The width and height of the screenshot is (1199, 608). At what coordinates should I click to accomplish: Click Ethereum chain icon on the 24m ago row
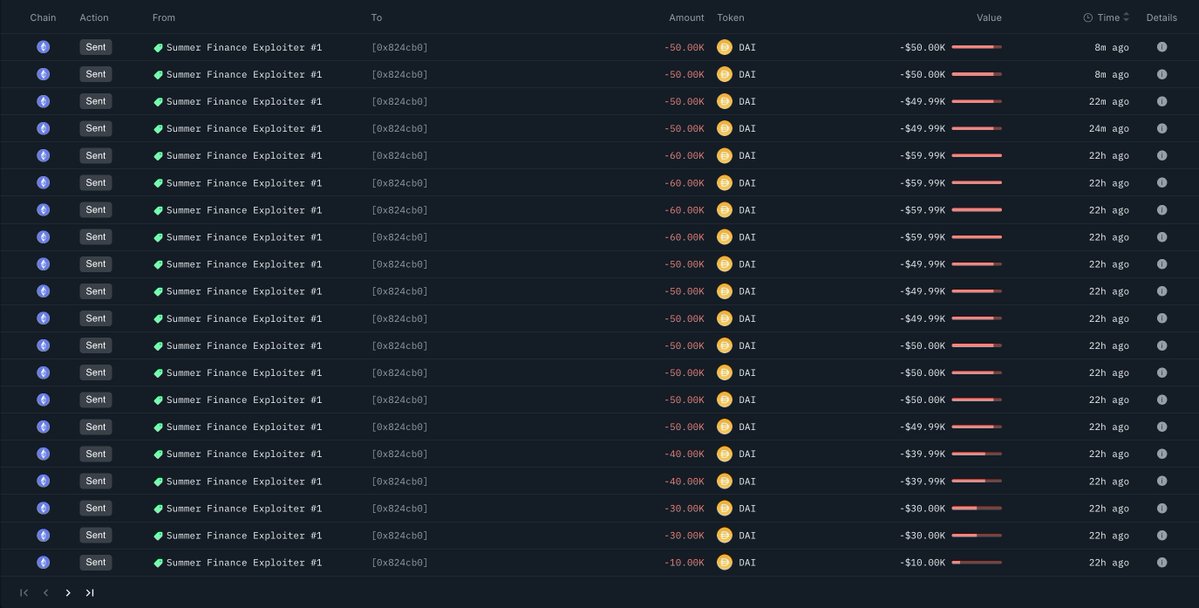tap(44, 128)
